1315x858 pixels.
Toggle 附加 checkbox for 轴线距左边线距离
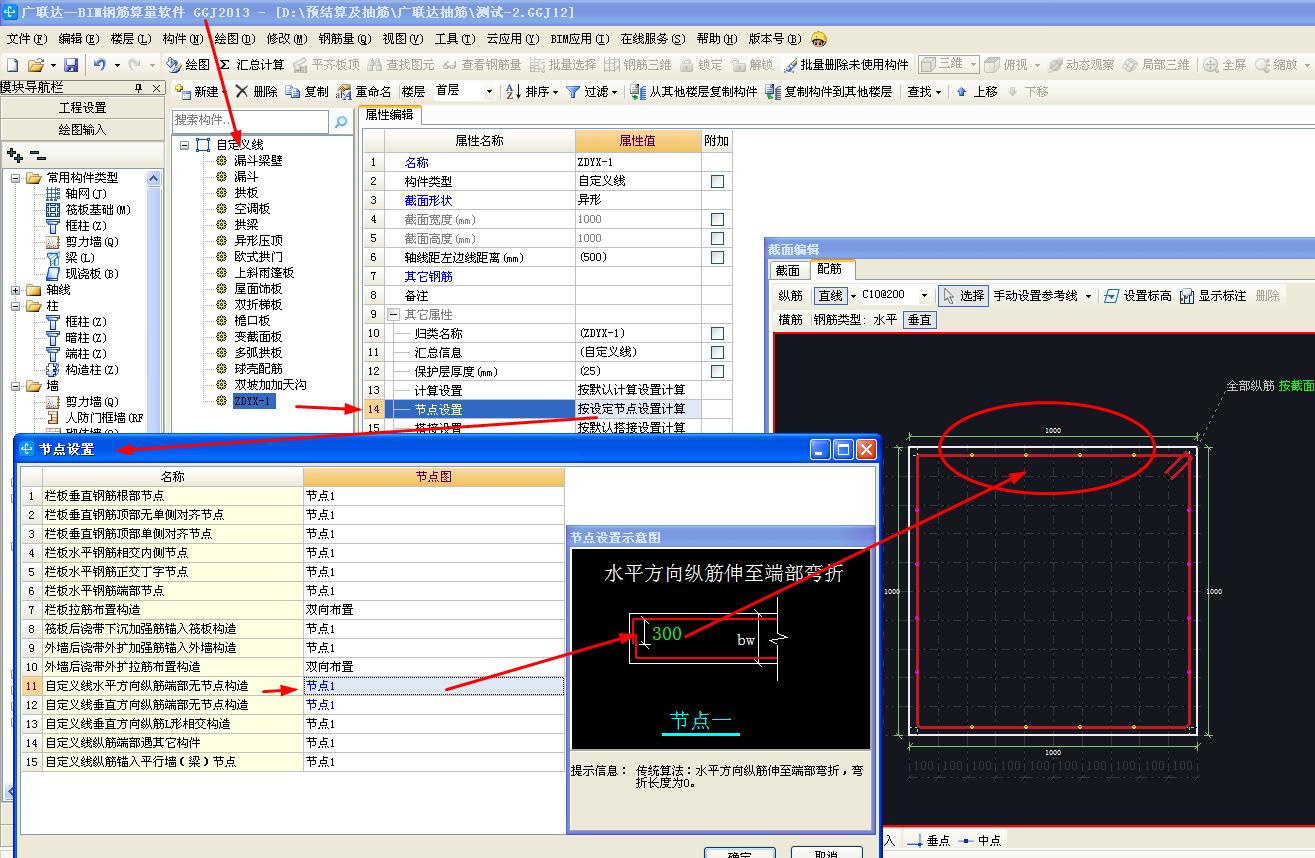[717, 257]
